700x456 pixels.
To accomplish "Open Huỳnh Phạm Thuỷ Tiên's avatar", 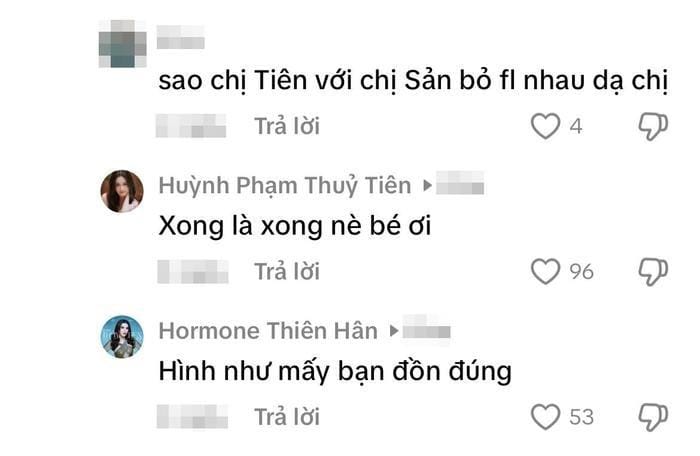I will click(x=122, y=191).
